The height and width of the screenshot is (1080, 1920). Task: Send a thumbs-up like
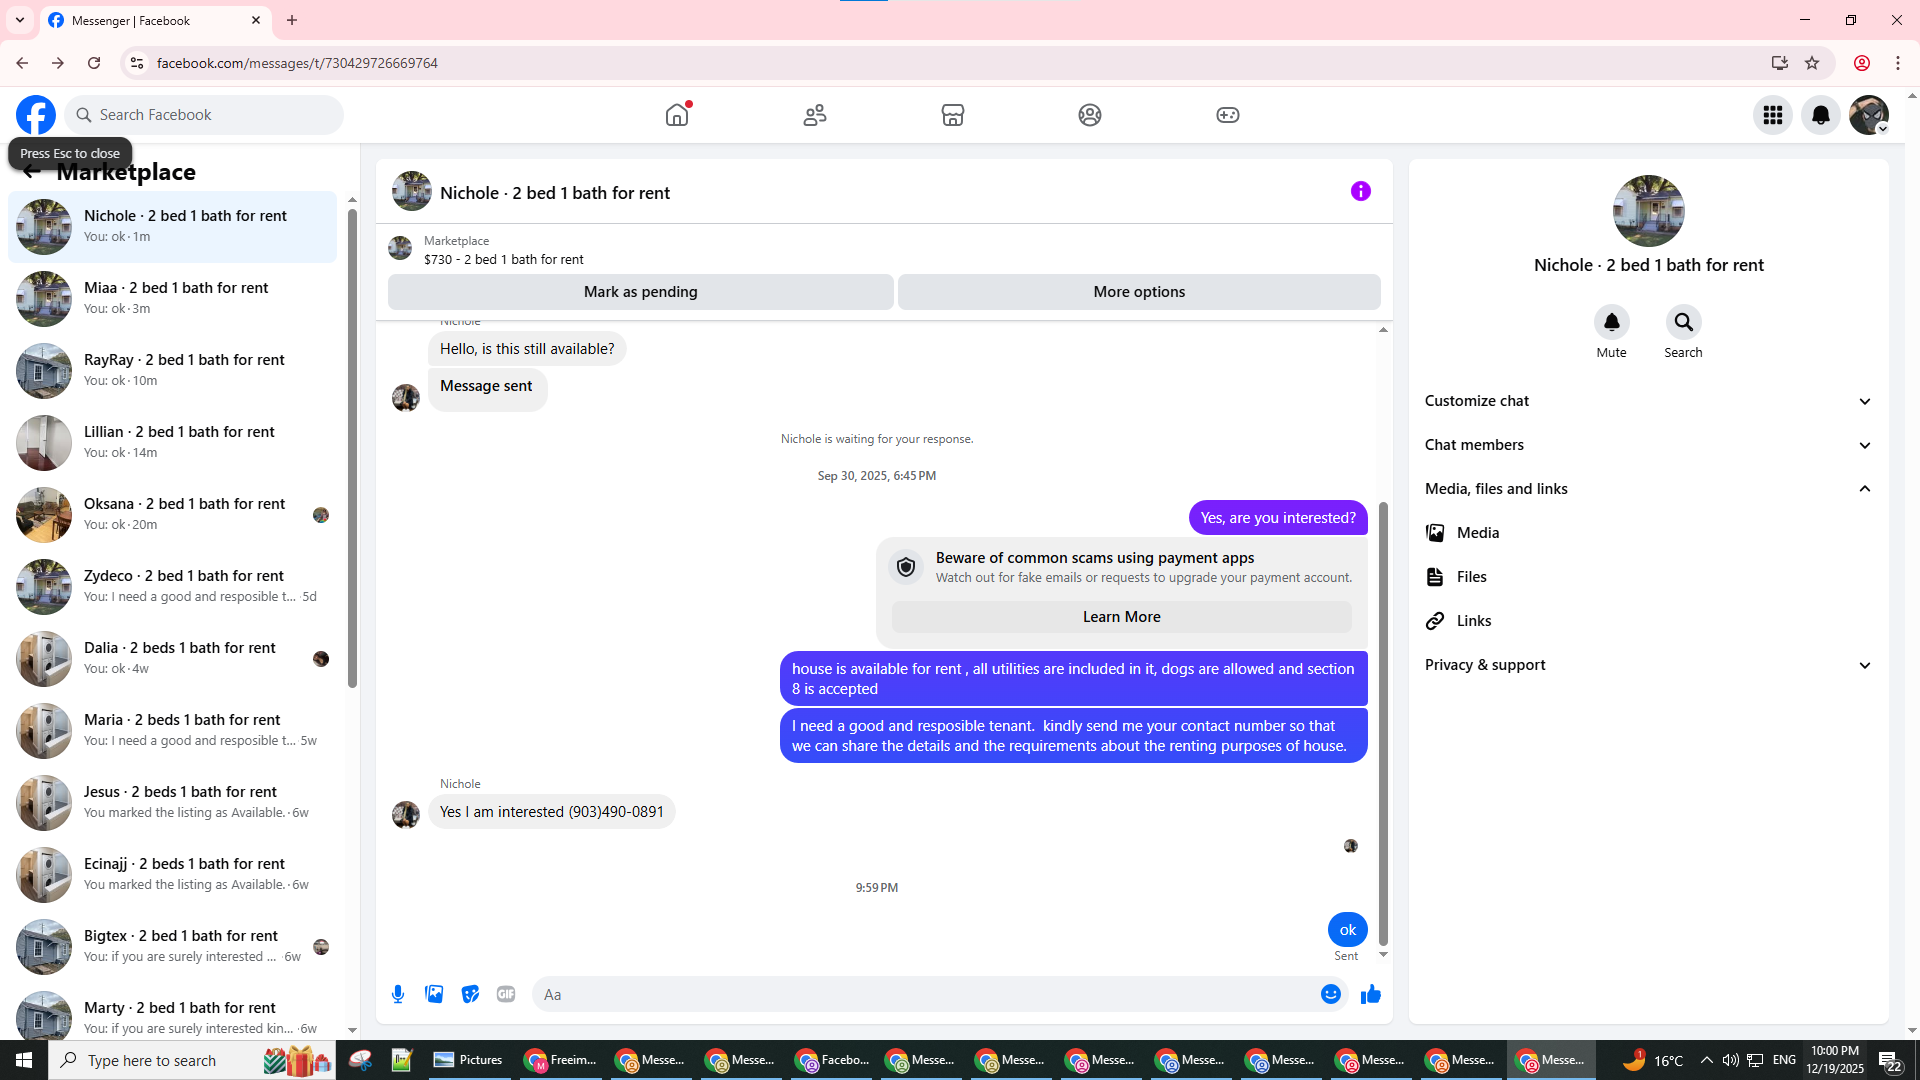point(1370,994)
